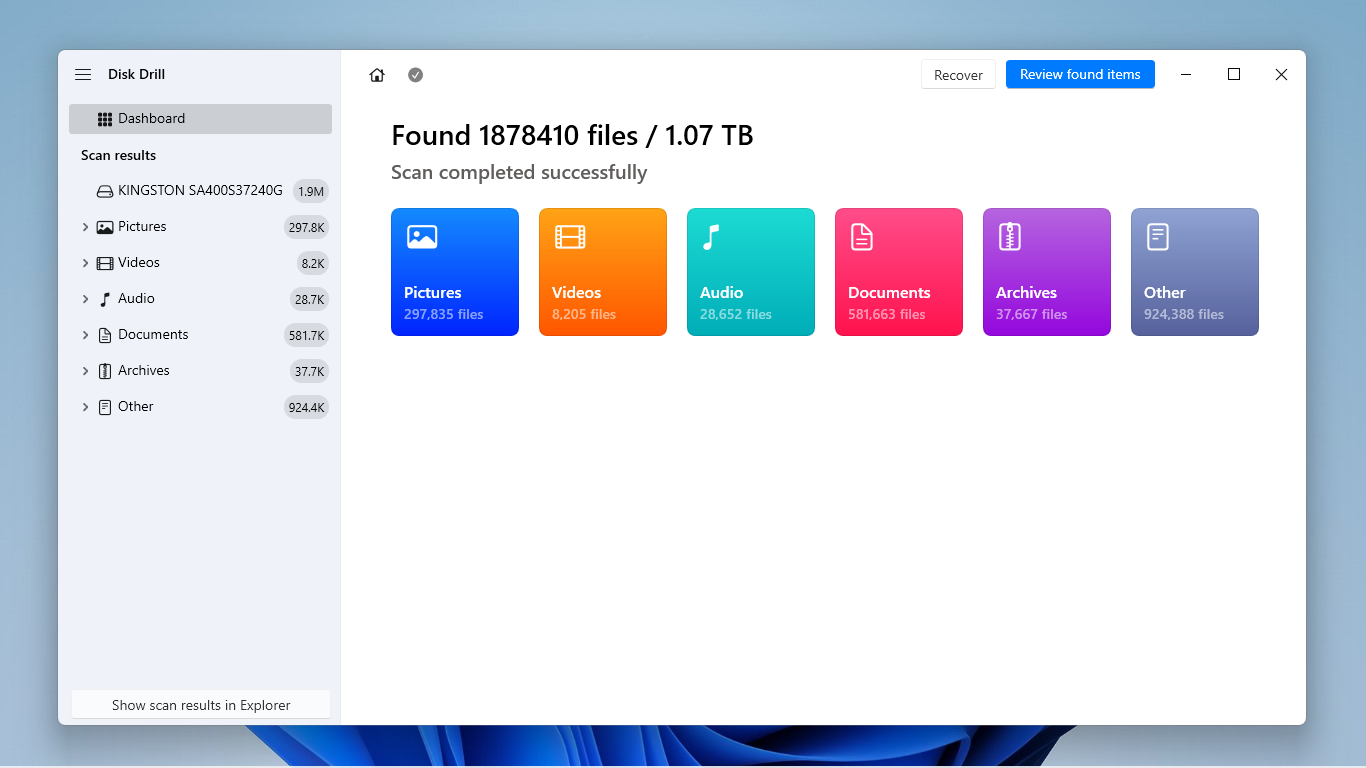Screen dimensions: 1366x768
Task: Expand the Documents tree node
Action: click(x=85, y=335)
